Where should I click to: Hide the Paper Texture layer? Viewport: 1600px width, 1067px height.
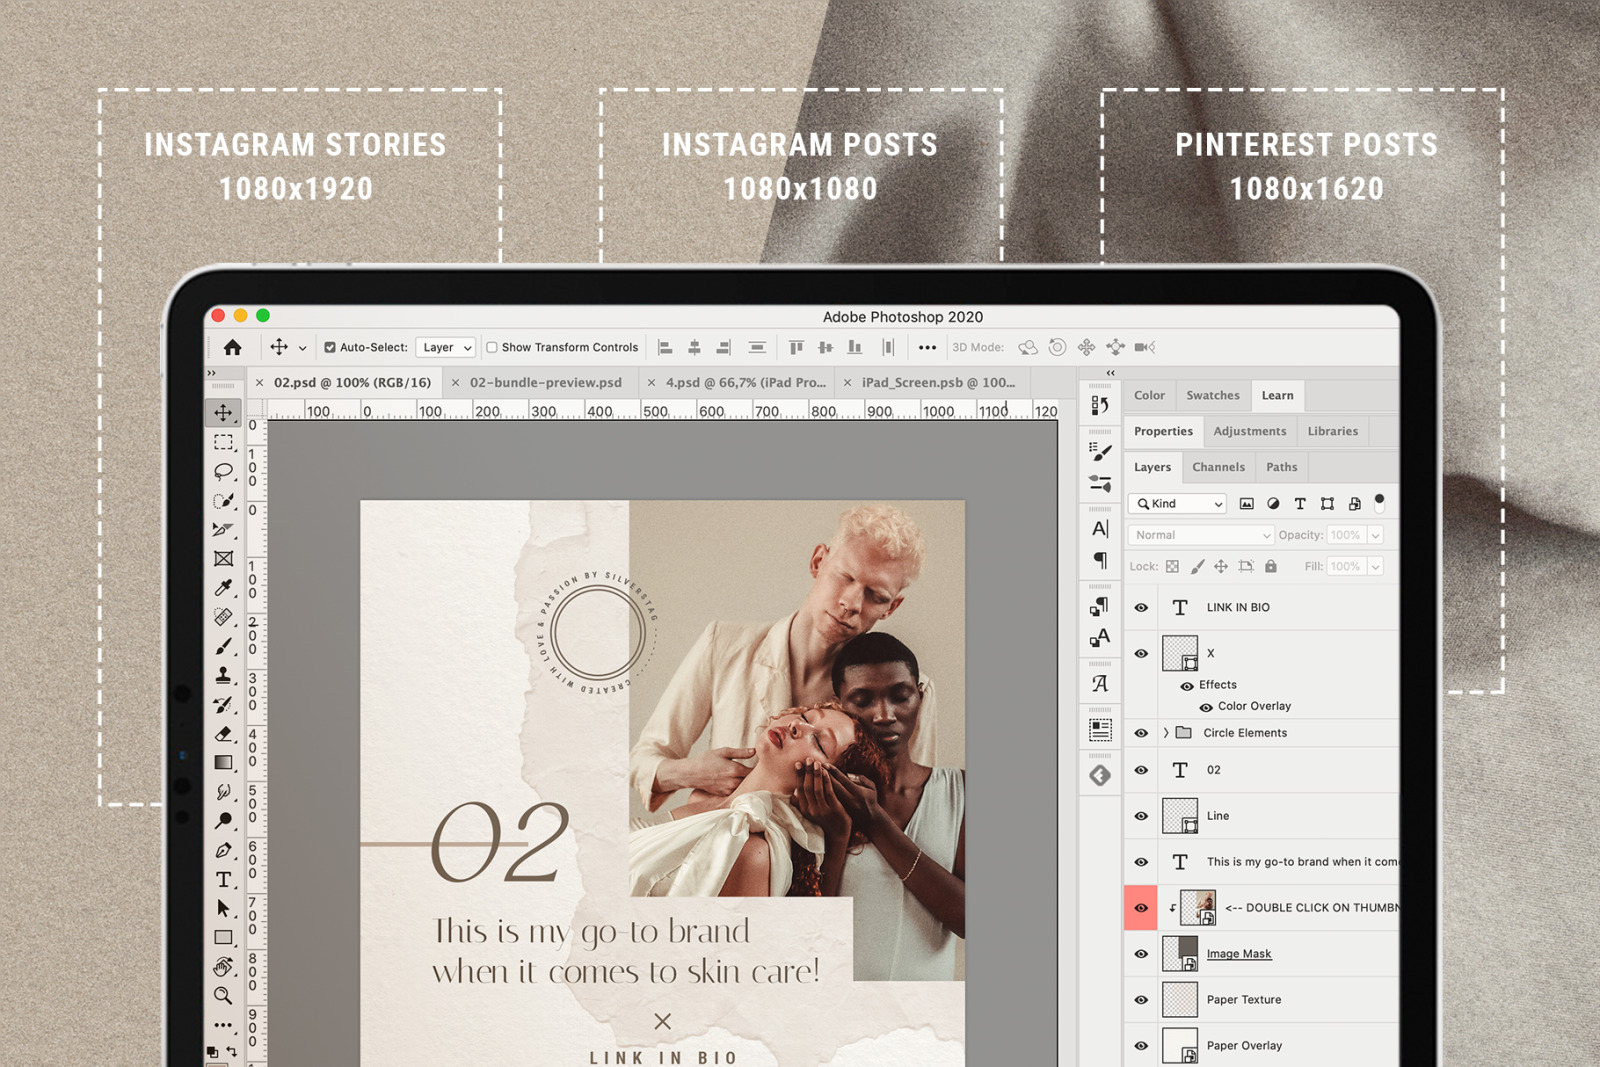tap(1141, 1000)
